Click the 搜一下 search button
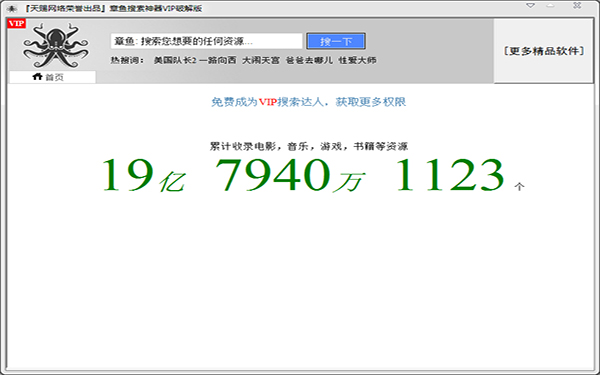600x375 pixels. [336, 41]
